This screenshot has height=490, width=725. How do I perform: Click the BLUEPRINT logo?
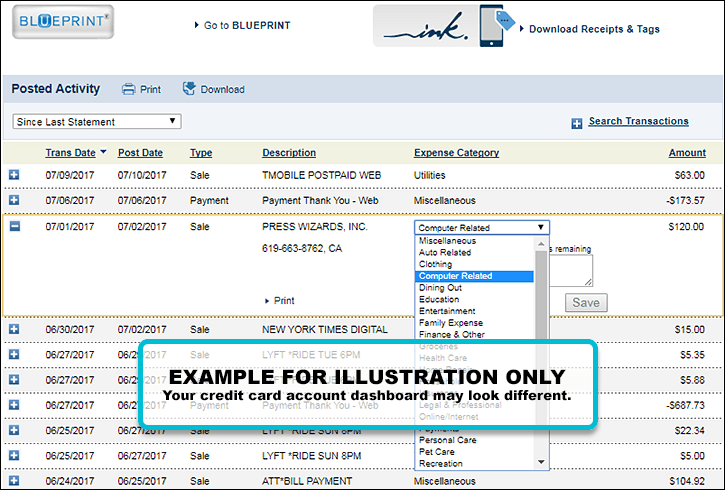63,22
